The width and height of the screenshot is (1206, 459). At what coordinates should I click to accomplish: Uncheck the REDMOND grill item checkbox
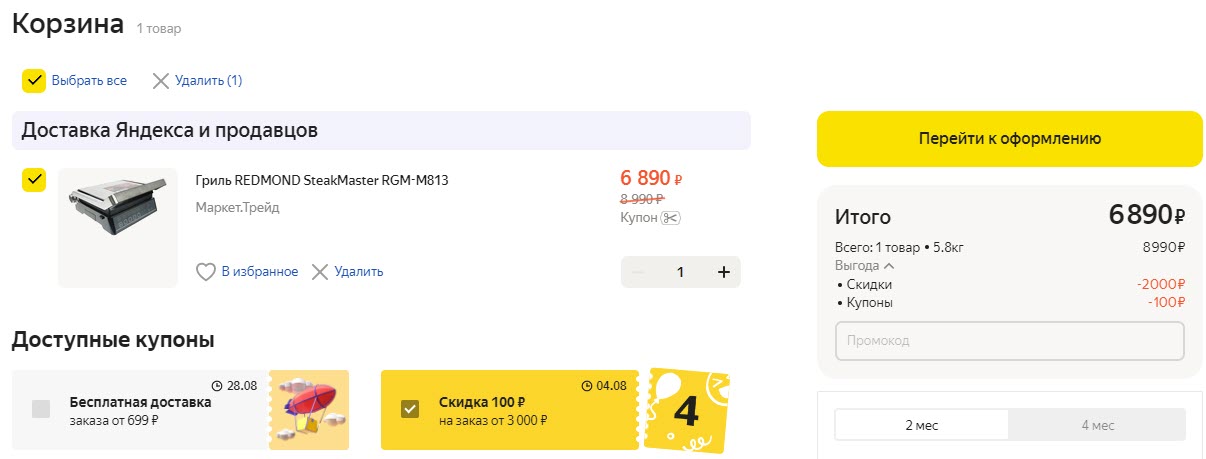(x=34, y=180)
